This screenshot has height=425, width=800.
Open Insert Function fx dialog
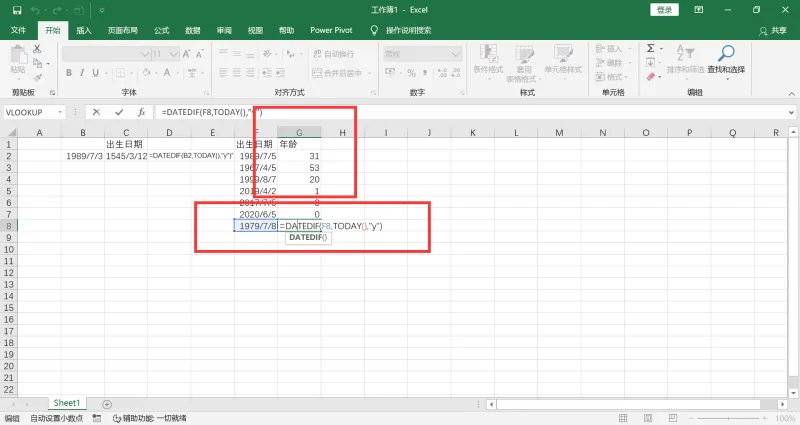tap(141, 112)
